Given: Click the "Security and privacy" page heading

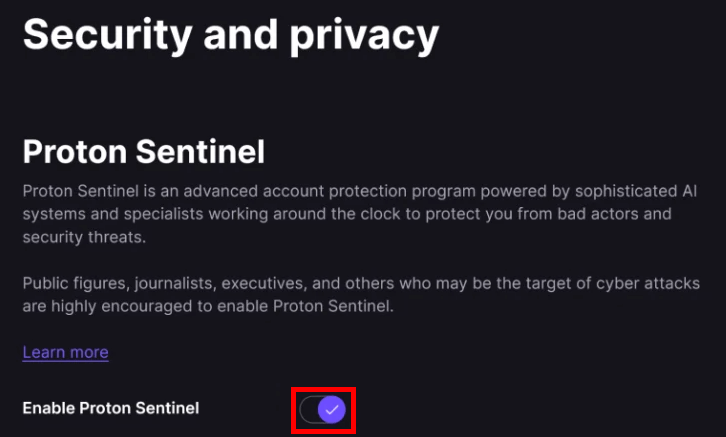Looking at the screenshot, I should pyautogui.click(x=231, y=35).
